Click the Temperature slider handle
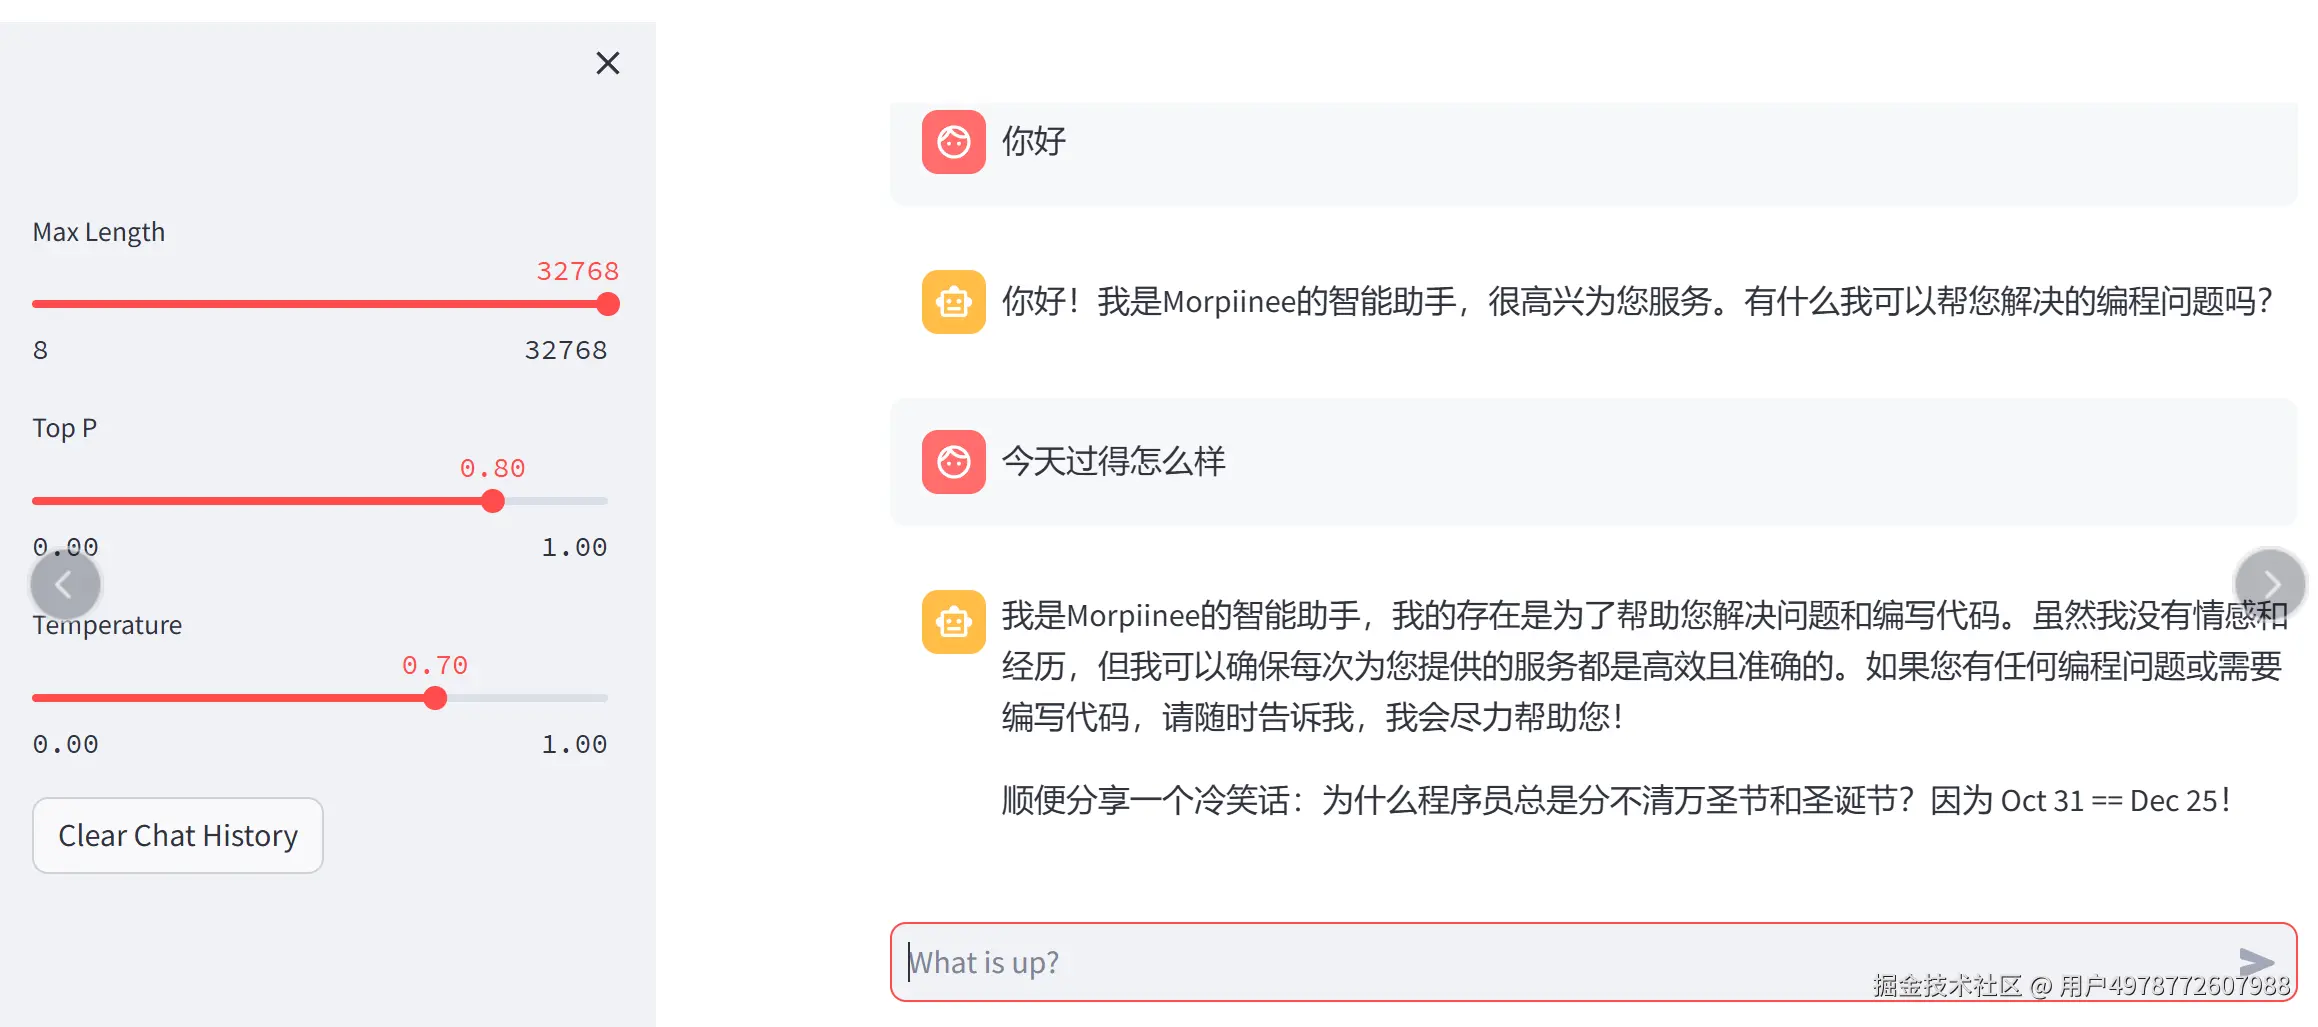The image size is (2318, 1027). [x=435, y=698]
